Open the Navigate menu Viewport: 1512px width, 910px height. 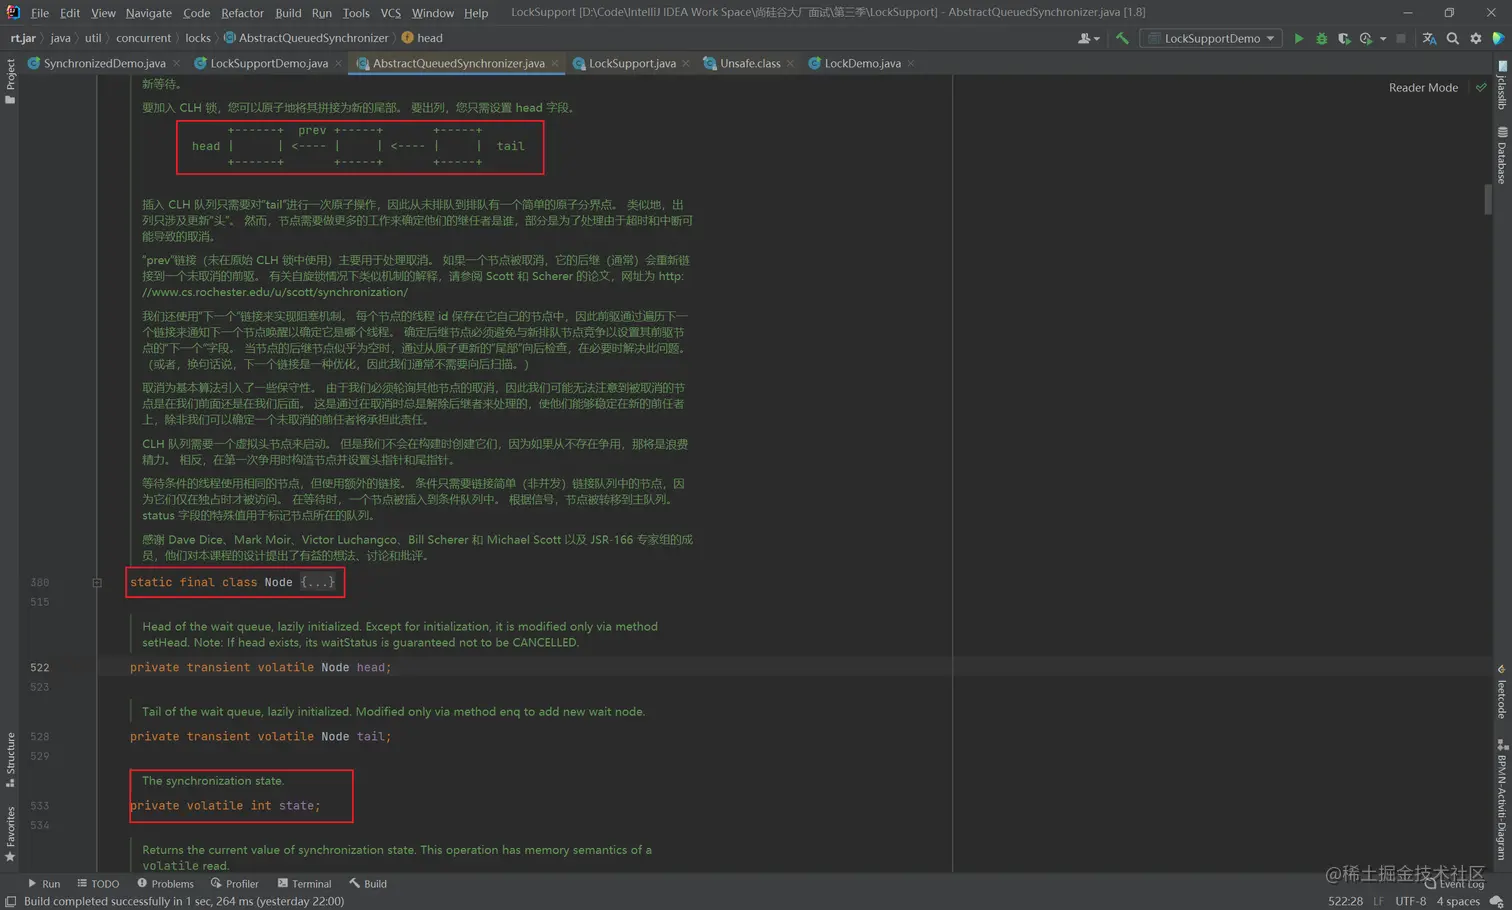point(148,13)
